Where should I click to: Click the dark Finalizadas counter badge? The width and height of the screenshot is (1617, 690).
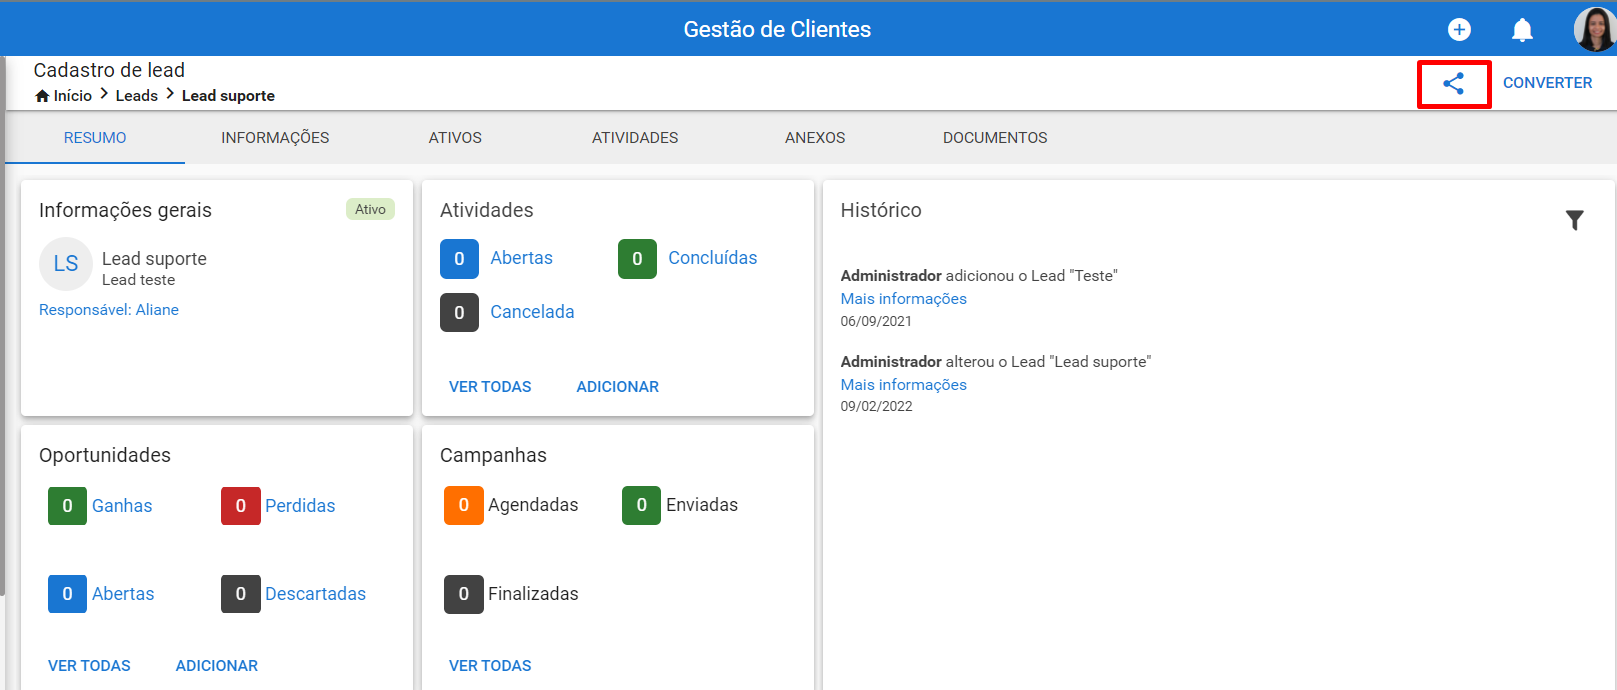pyautogui.click(x=463, y=594)
